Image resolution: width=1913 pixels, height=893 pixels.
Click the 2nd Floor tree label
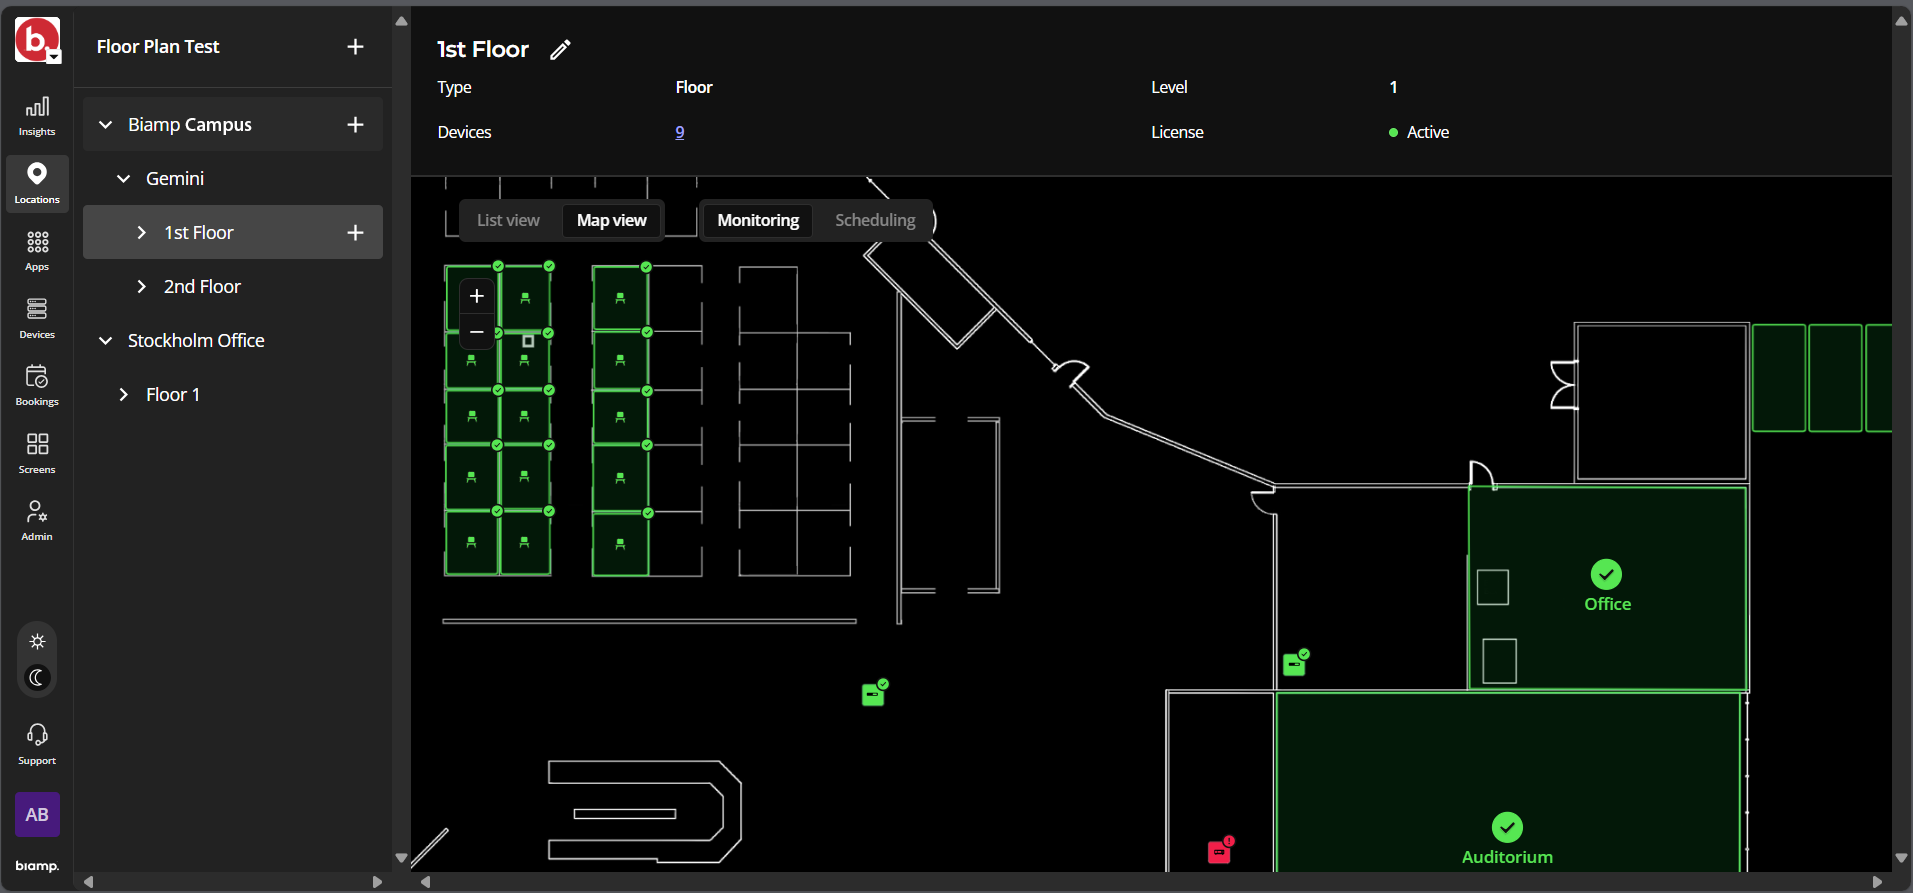[202, 287]
